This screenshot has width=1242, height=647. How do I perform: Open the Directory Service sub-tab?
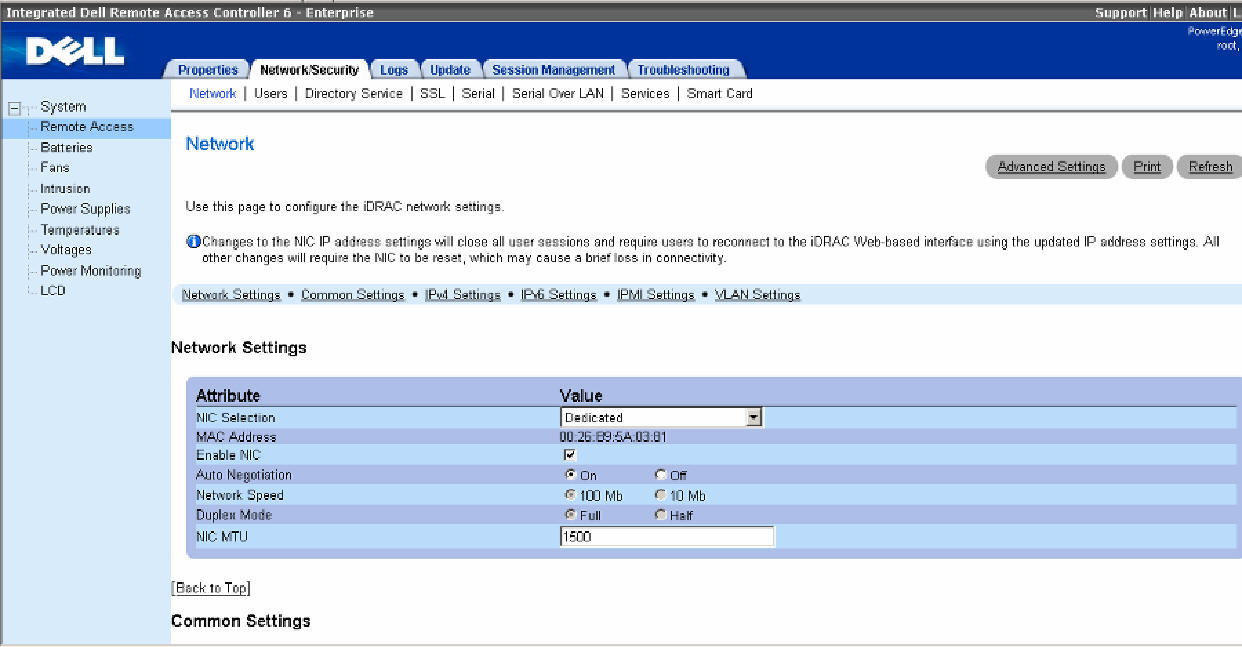[x=354, y=93]
